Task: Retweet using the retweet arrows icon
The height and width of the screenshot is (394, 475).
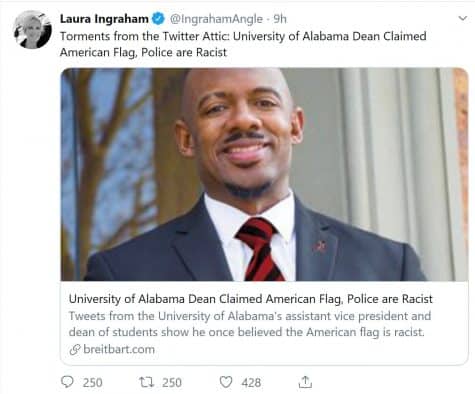Action: pos(146,382)
